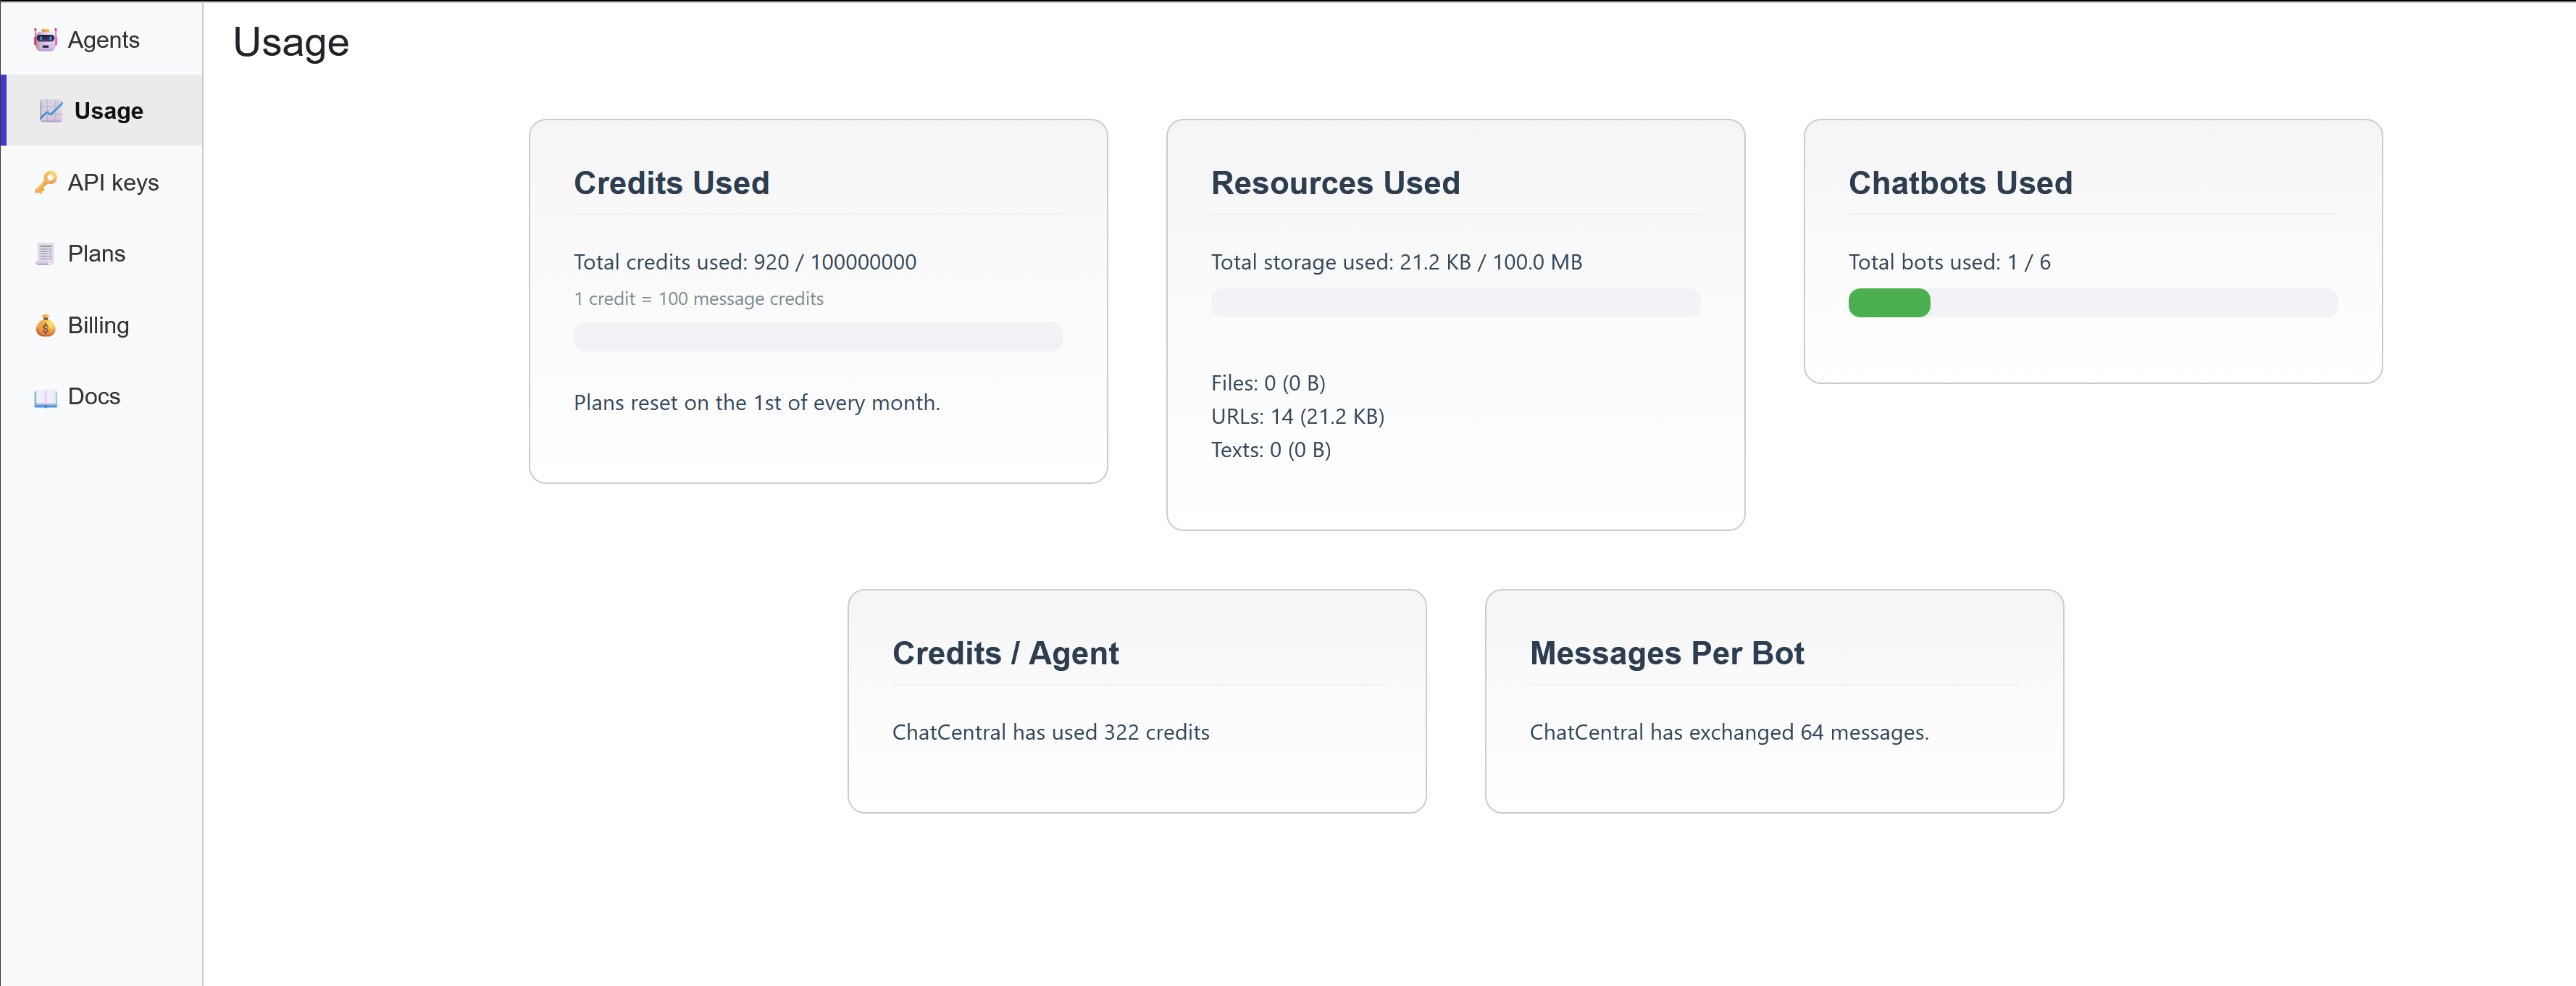This screenshot has width=2576, height=986.
Task: Click the Credits / Agent card title
Action: tap(1004, 653)
